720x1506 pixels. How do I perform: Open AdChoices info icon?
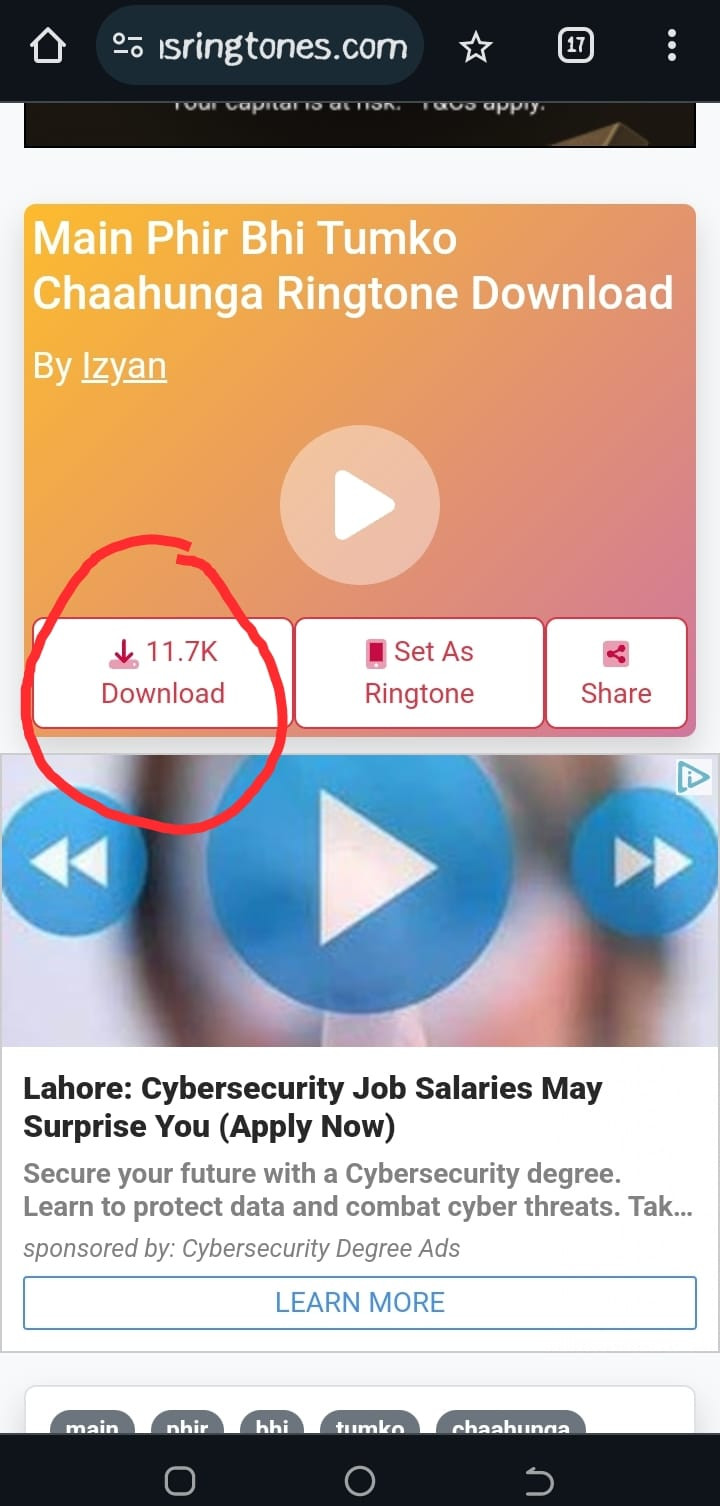(x=693, y=777)
